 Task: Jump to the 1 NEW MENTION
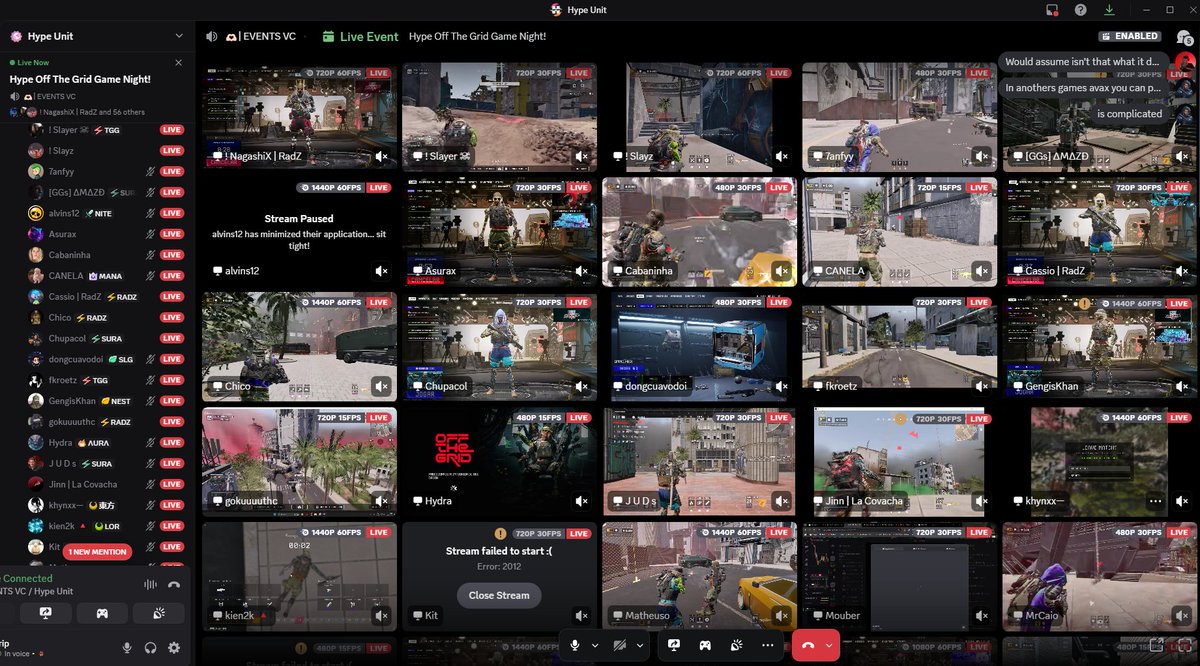click(x=97, y=552)
